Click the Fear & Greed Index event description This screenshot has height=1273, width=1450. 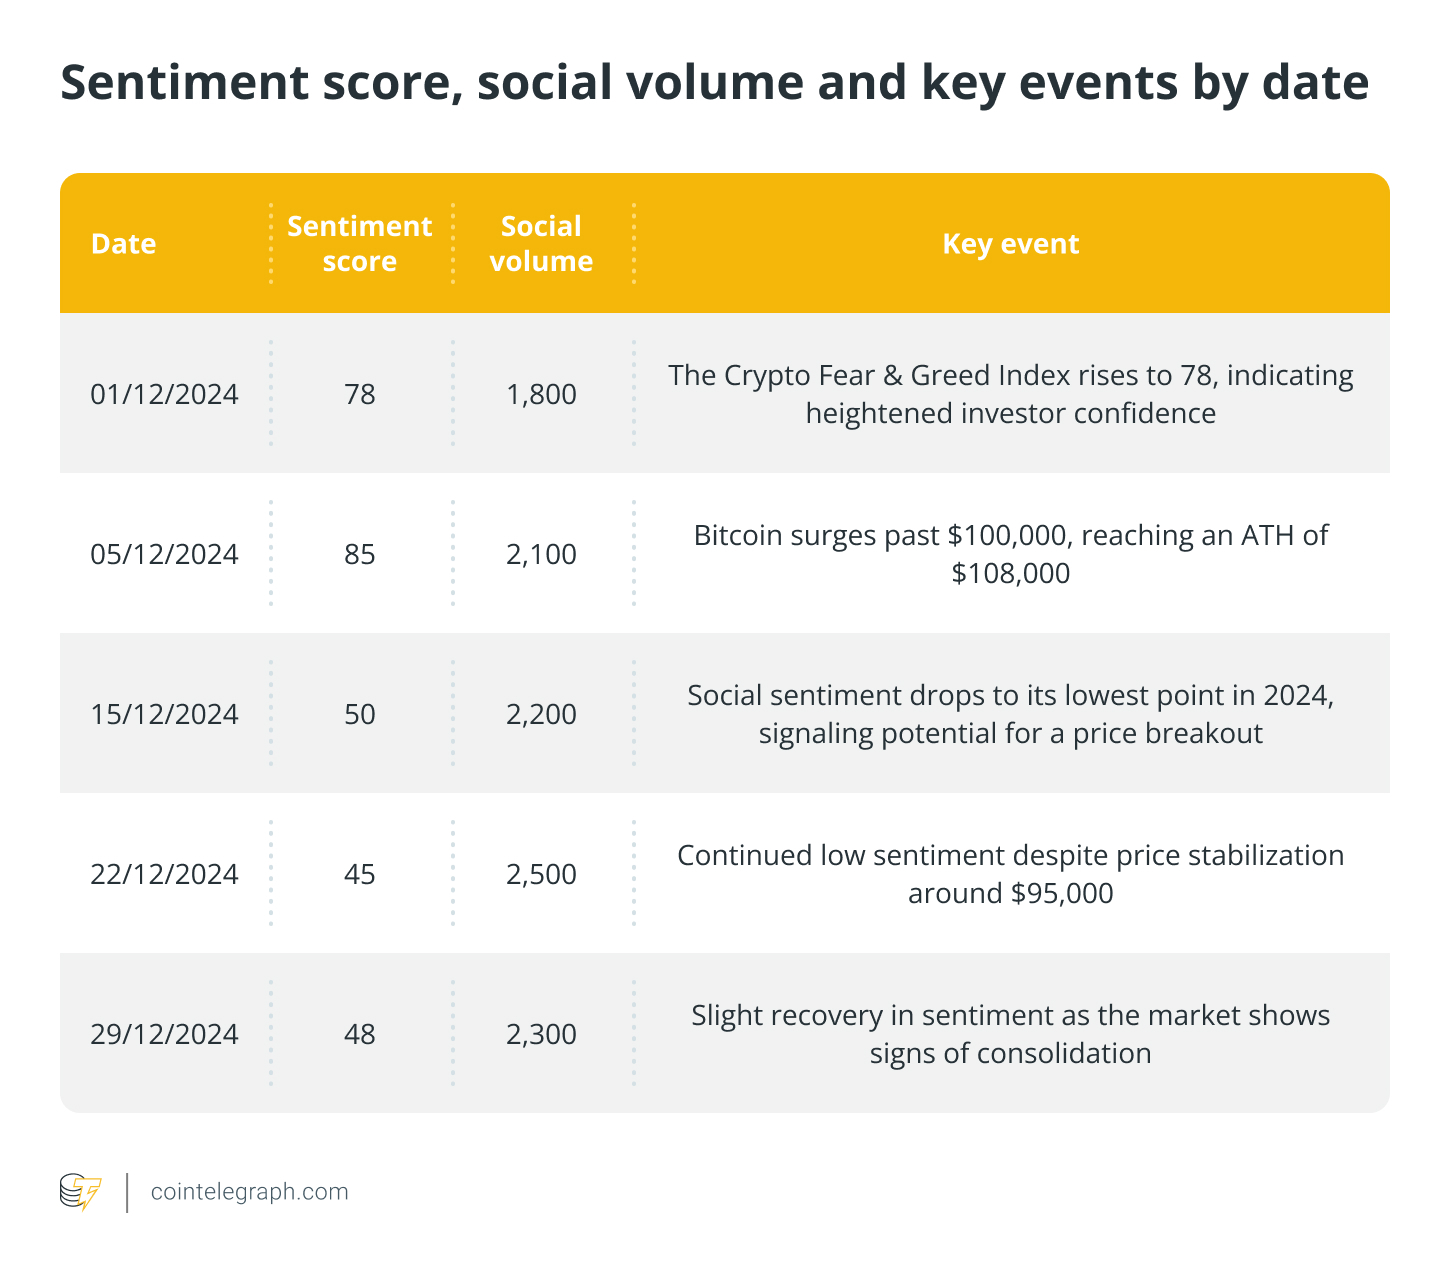[x=1012, y=394]
